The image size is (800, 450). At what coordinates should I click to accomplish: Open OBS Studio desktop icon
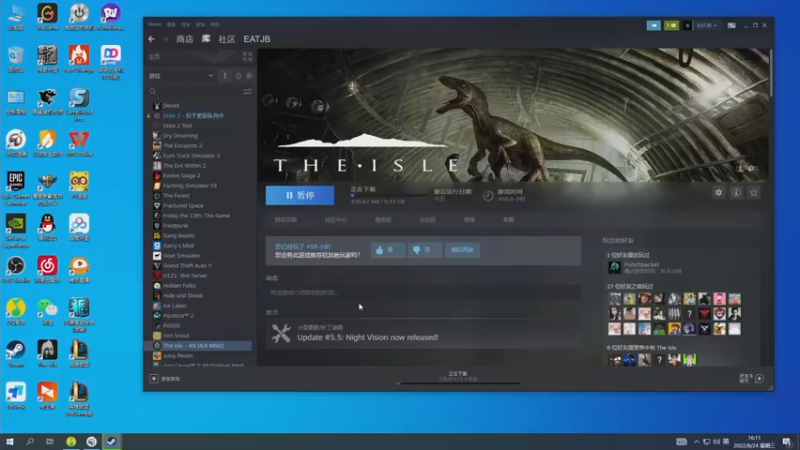[x=16, y=270]
